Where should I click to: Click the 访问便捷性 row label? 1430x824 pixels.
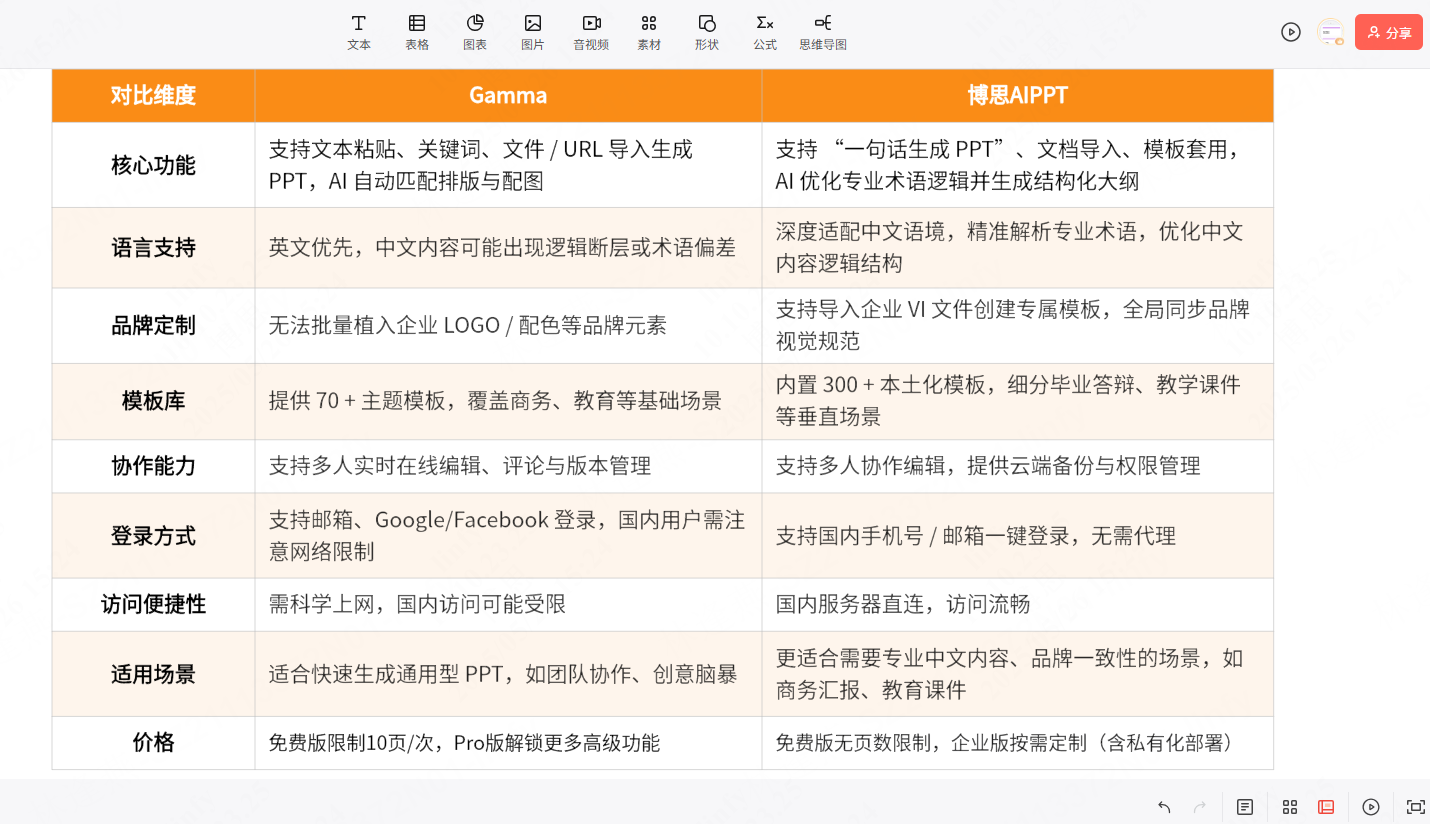(x=153, y=604)
